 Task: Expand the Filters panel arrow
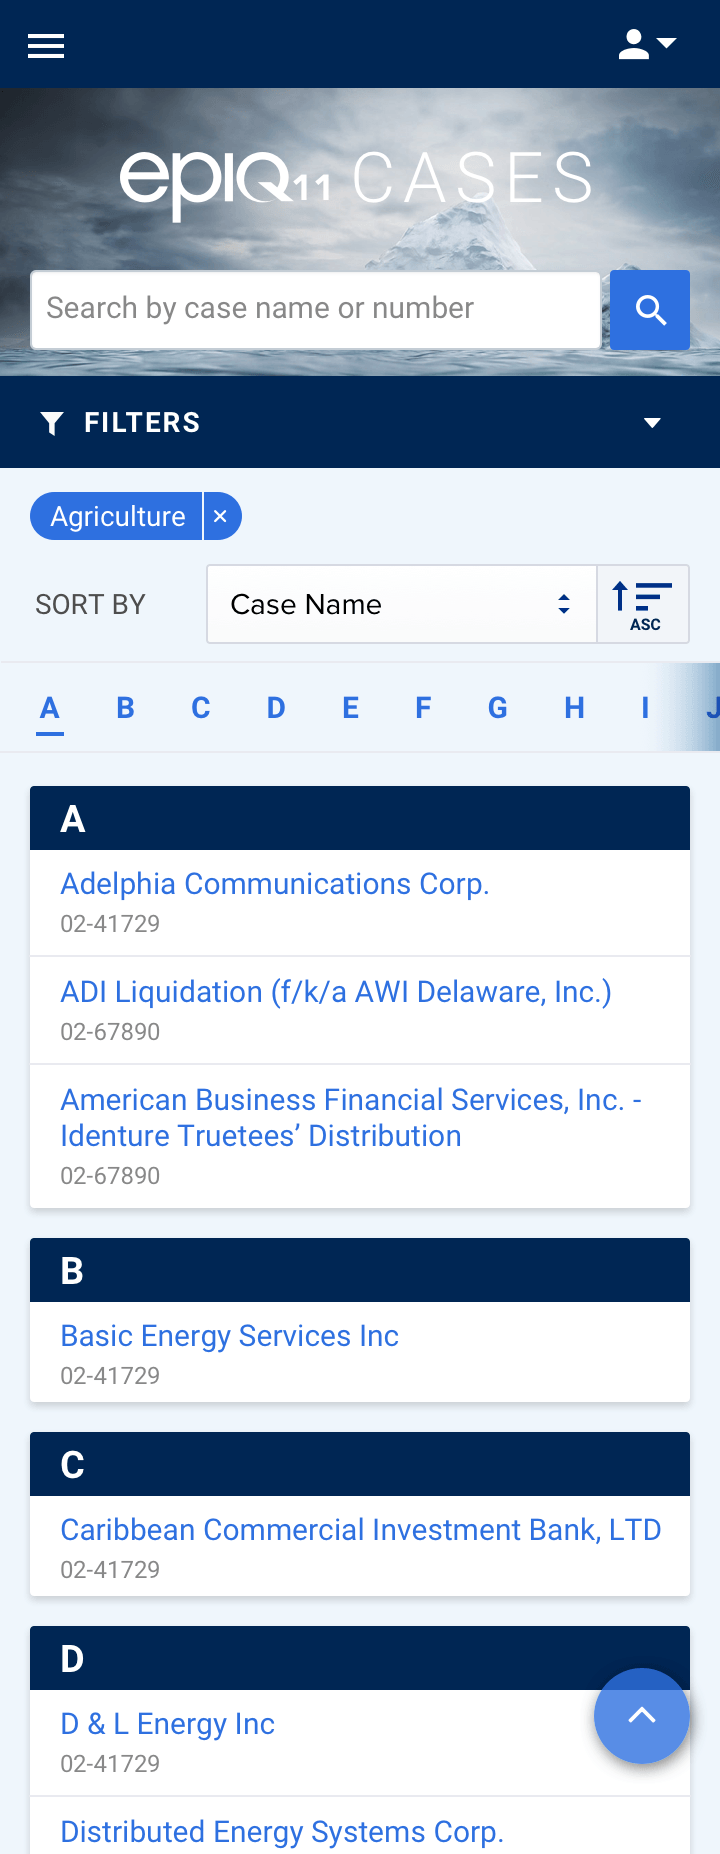click(x=652, y=423)
